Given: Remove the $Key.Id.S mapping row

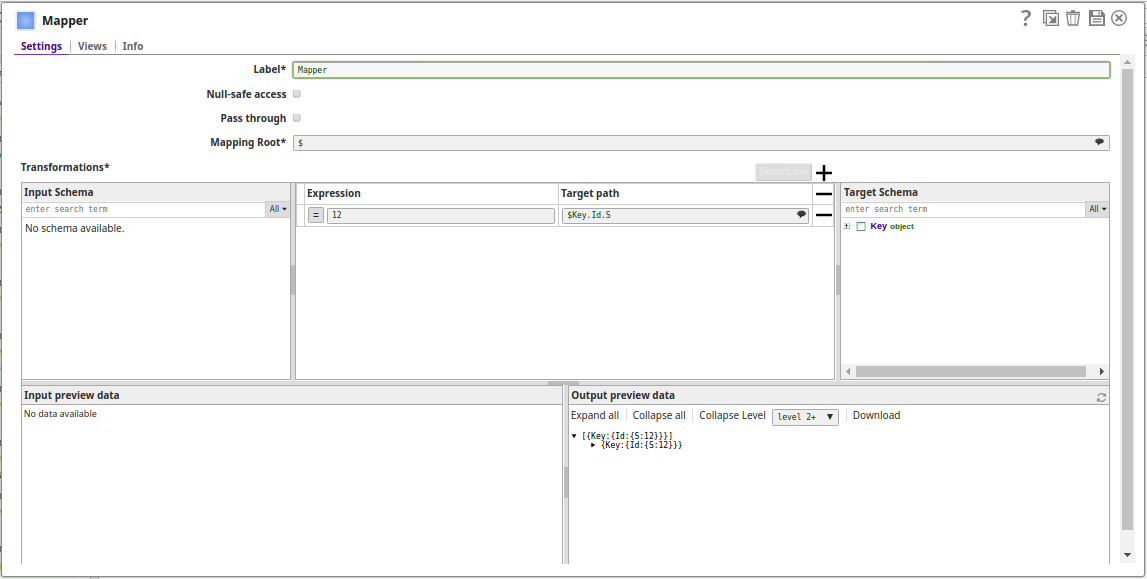Looking at the screenshot, I should pyautogui.click(x=824, y=216).
